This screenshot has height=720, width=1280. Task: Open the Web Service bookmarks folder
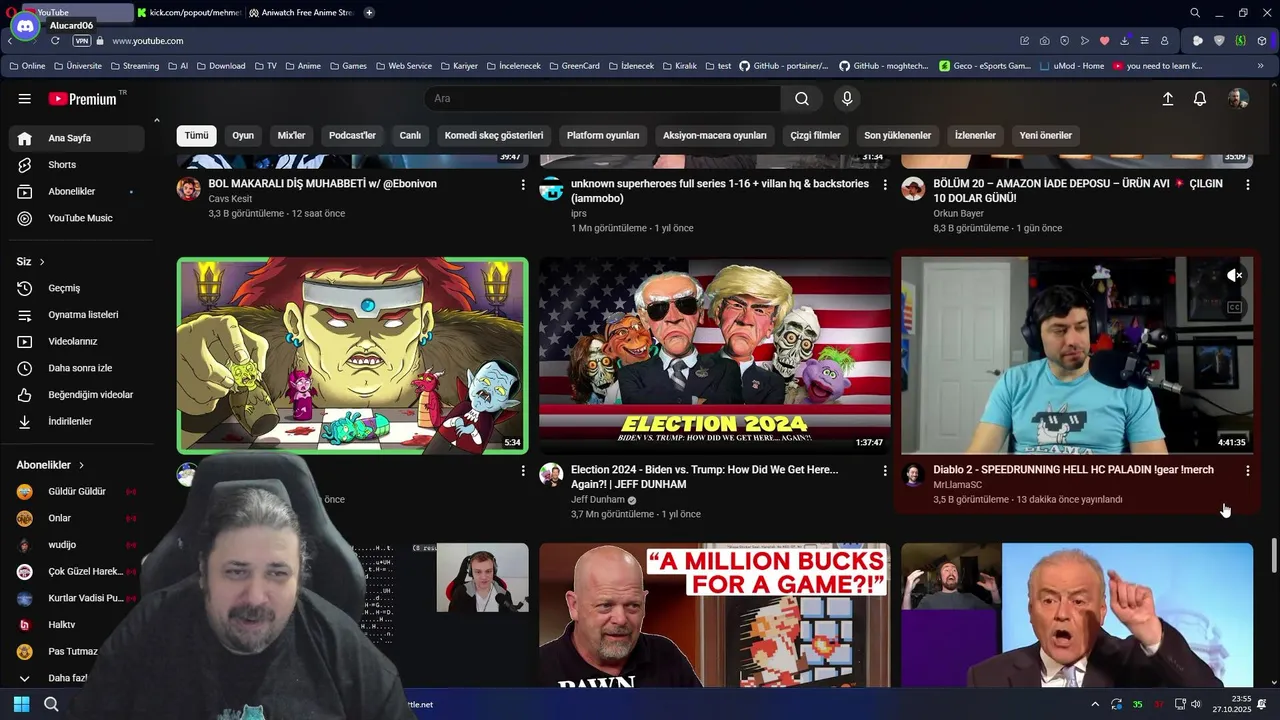403,66
